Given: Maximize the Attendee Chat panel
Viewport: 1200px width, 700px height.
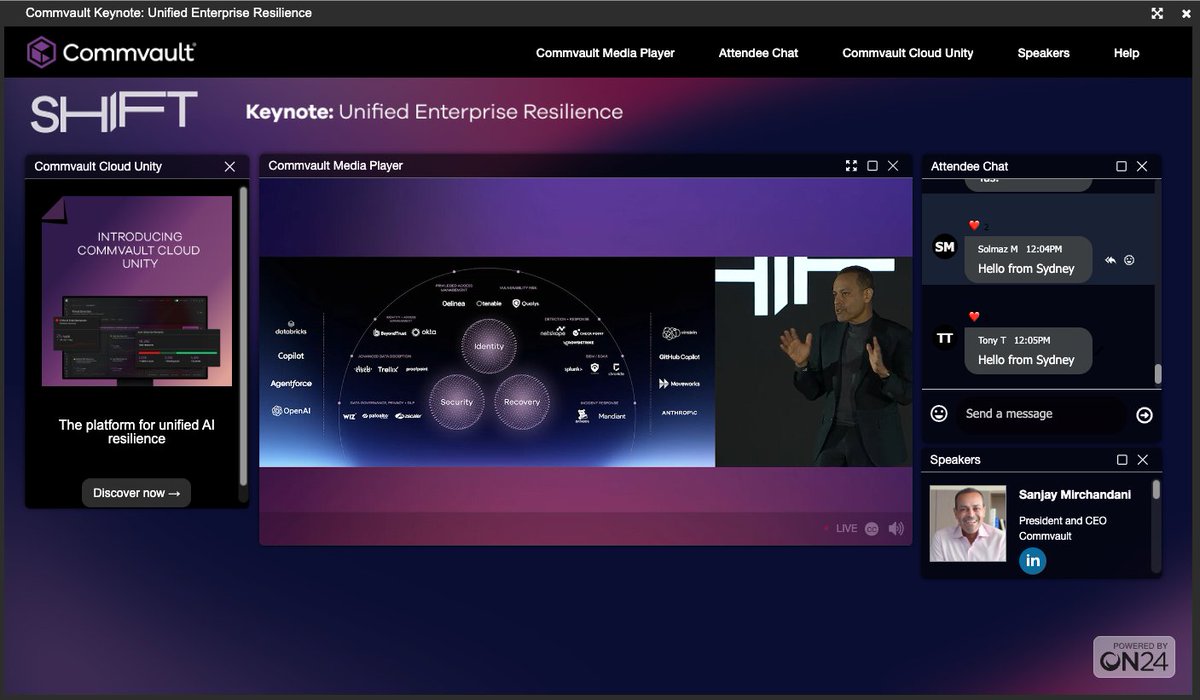Looking at the screenshot, I should click(1121, 166).
